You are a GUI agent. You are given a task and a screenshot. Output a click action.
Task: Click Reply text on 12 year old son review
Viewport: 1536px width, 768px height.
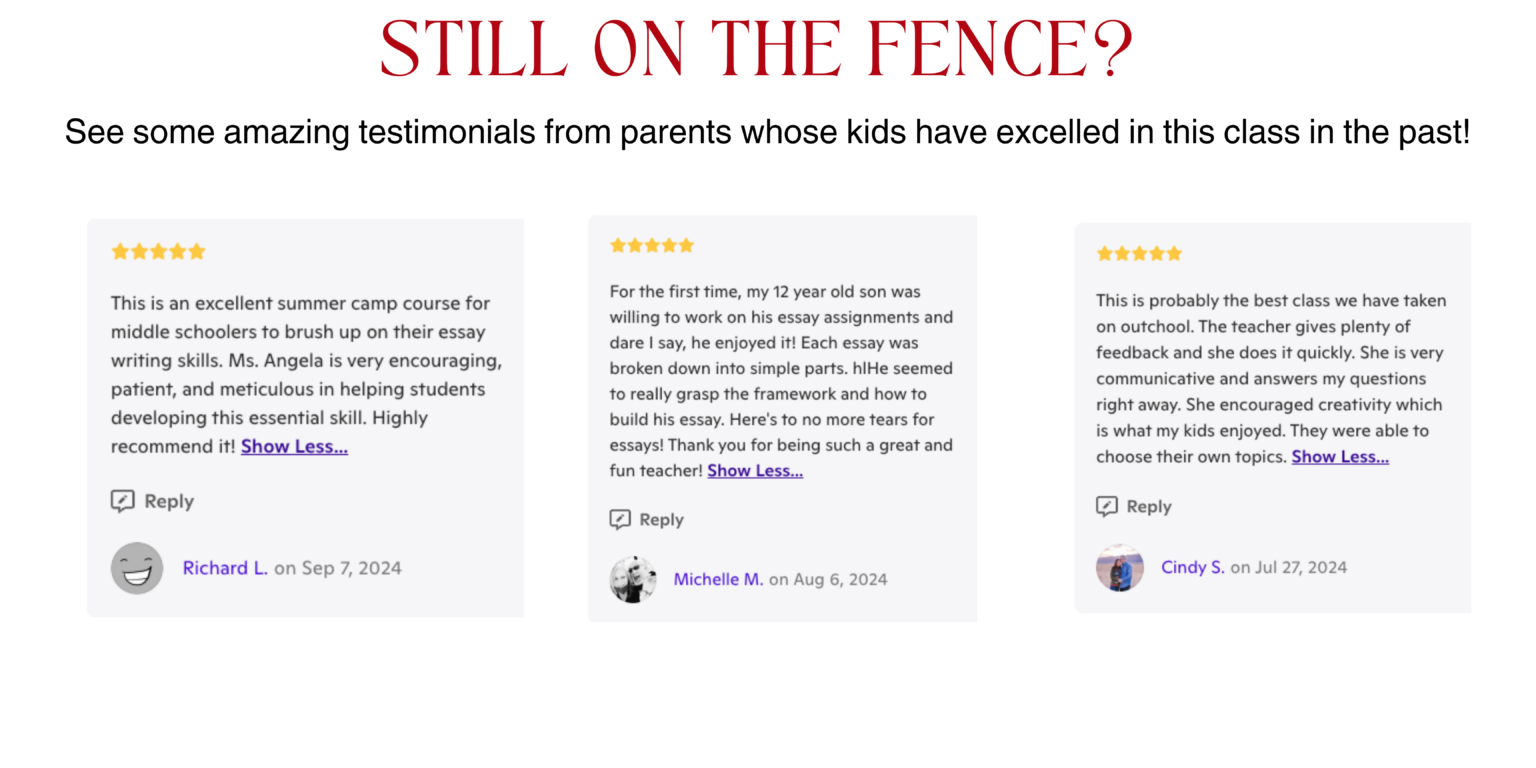pyautogui.click(x=661, y=519)
